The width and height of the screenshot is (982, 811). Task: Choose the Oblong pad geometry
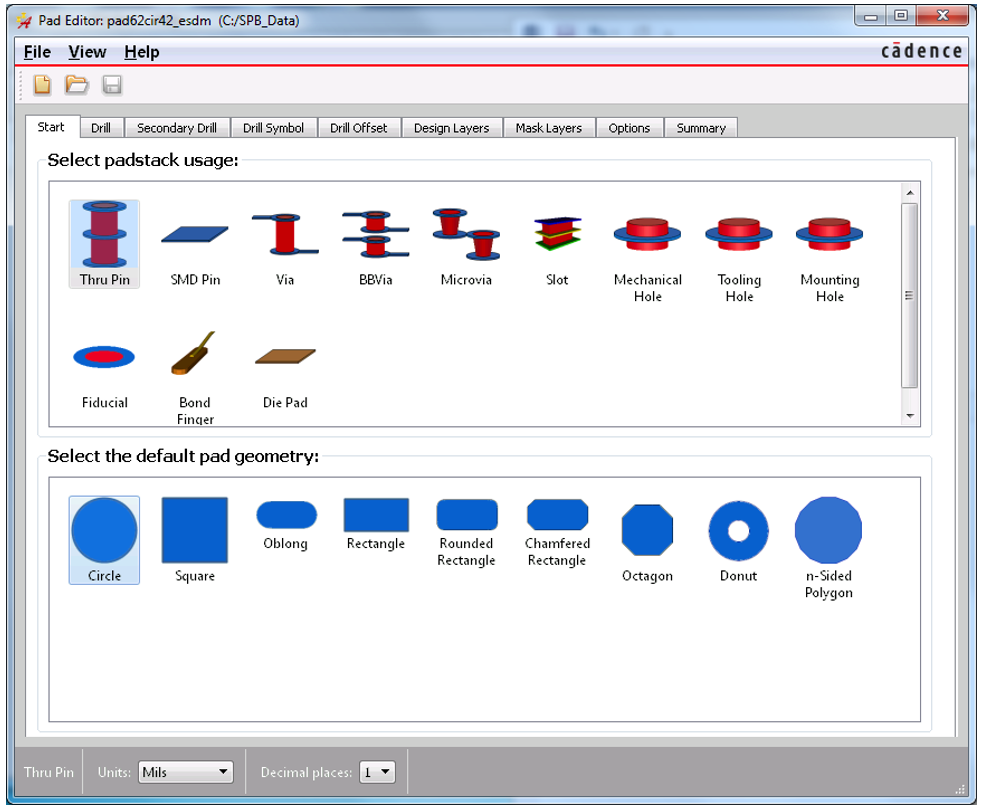coord(286,525)
